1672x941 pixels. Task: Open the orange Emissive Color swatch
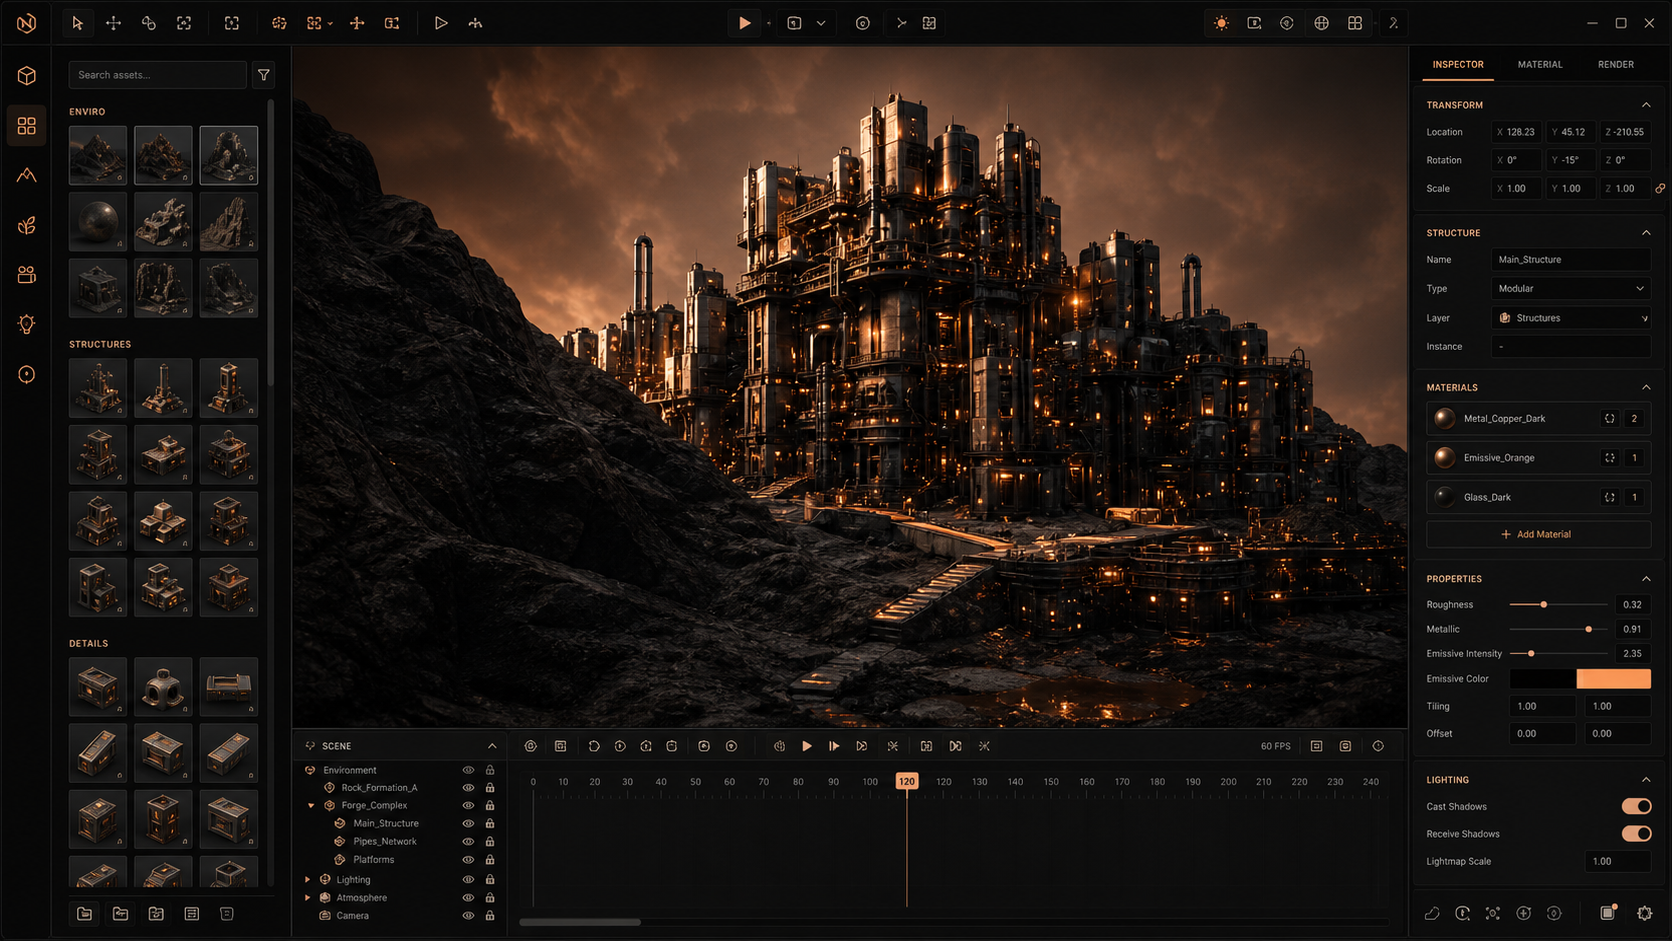(x=1613, y=679)
